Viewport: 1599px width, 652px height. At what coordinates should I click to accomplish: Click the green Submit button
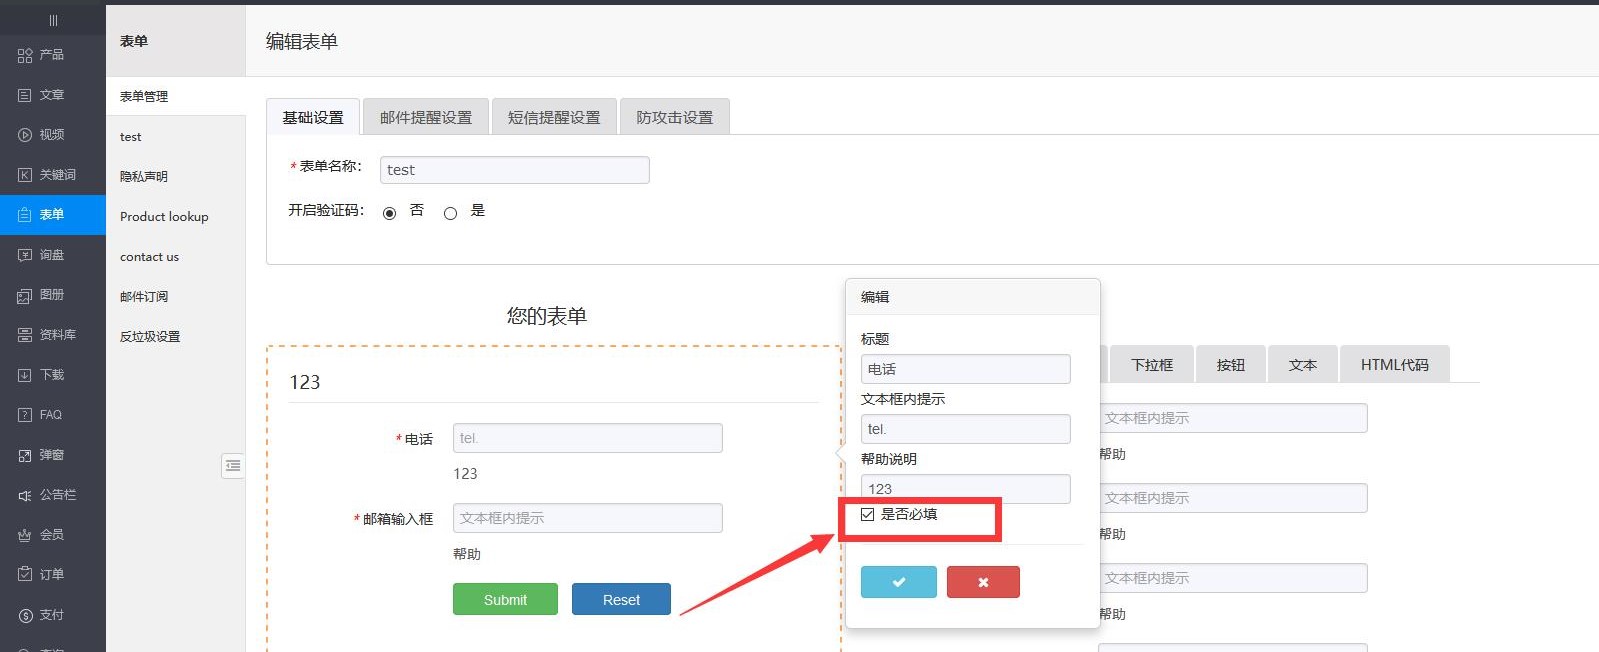point(505,599)
